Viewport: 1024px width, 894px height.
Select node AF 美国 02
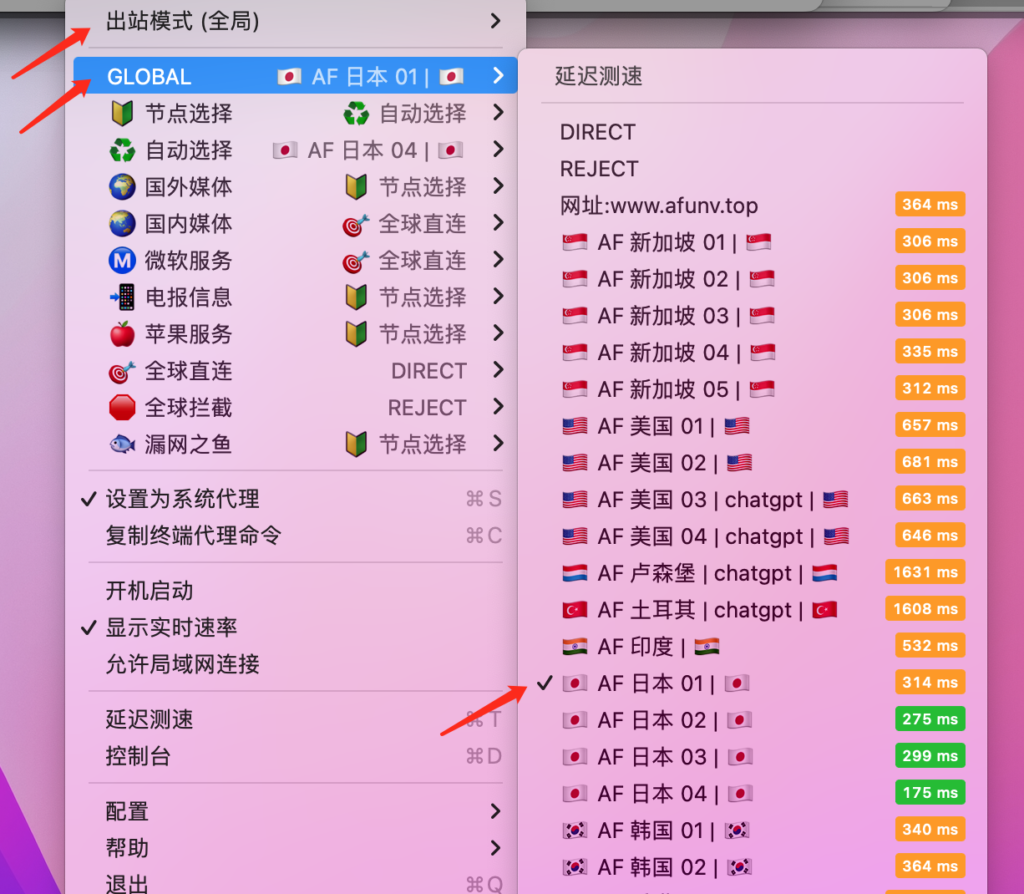point(752,463)
